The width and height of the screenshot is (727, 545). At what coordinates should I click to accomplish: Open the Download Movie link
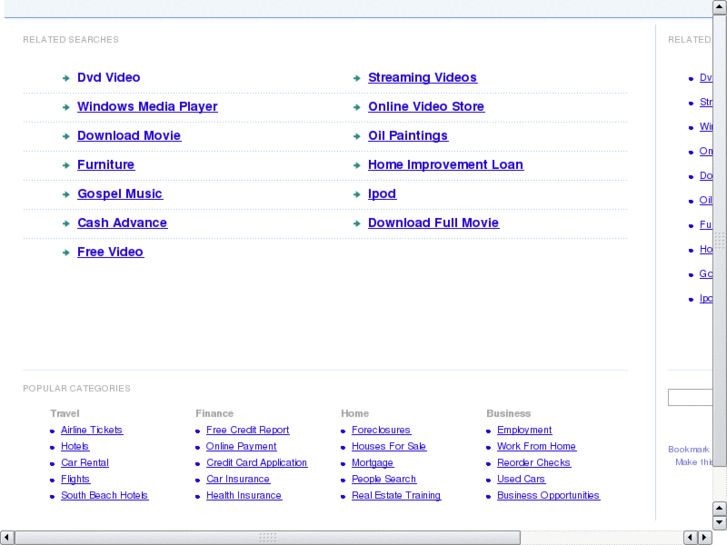coord(129,135)
